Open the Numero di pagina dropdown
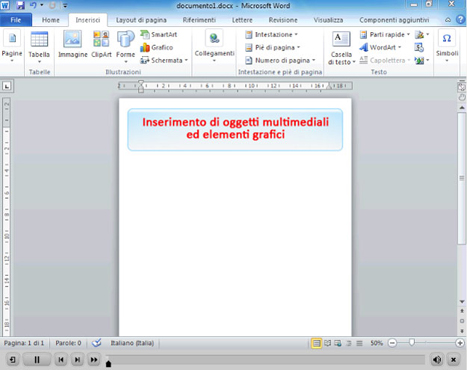The width and height of the screenshot is (467, 370). coord(314,60)
